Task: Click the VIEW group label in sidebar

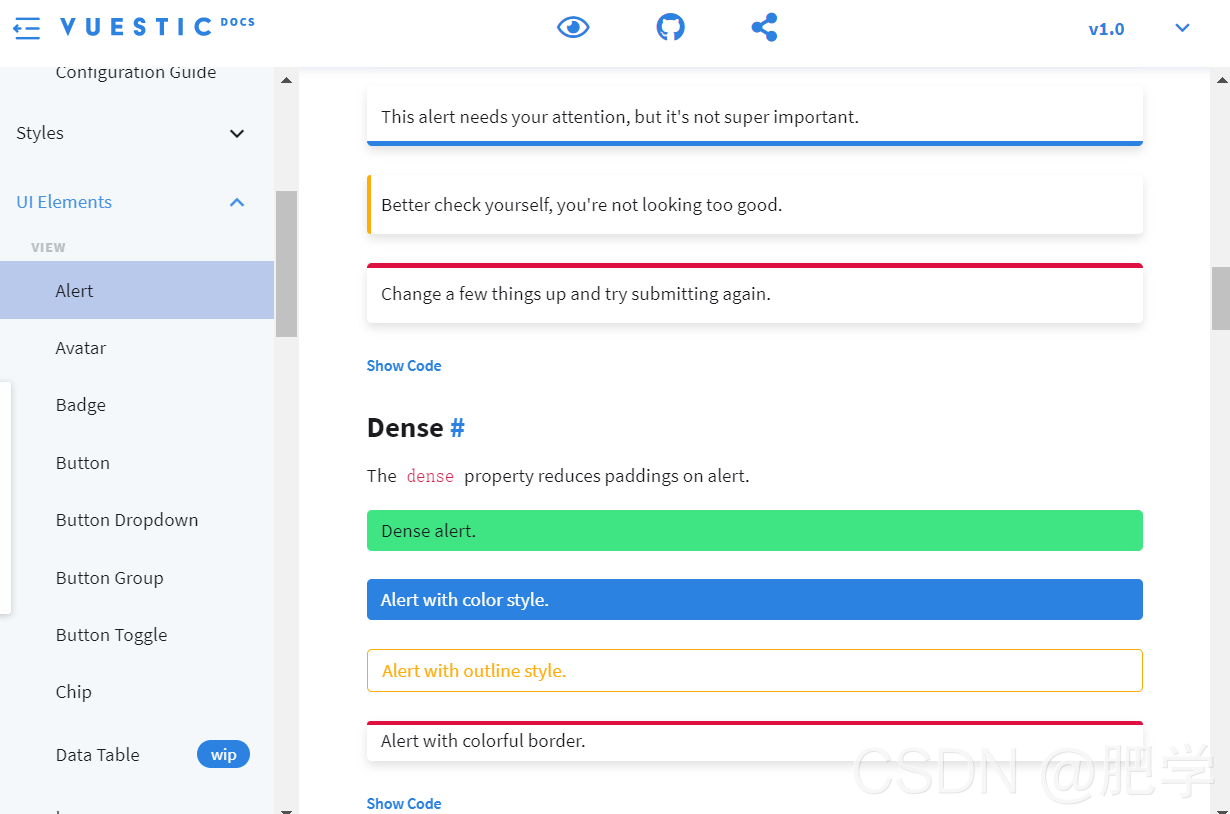Action: 48,247
